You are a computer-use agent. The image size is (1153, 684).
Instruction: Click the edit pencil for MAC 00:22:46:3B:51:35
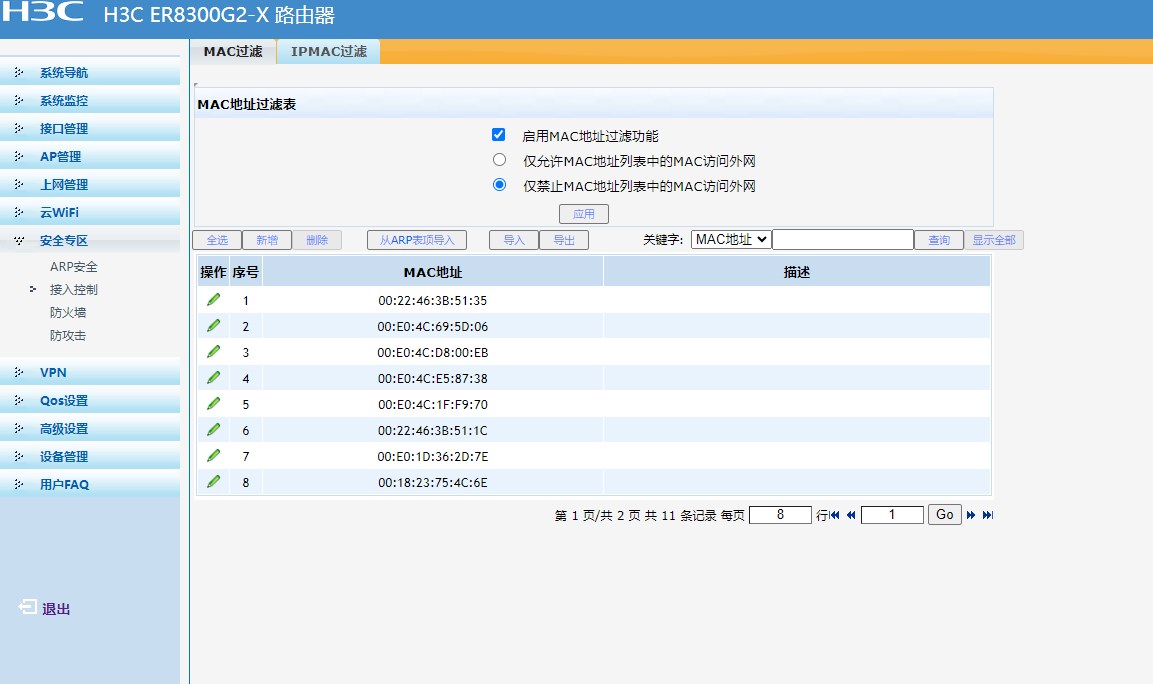coord(213,300)
